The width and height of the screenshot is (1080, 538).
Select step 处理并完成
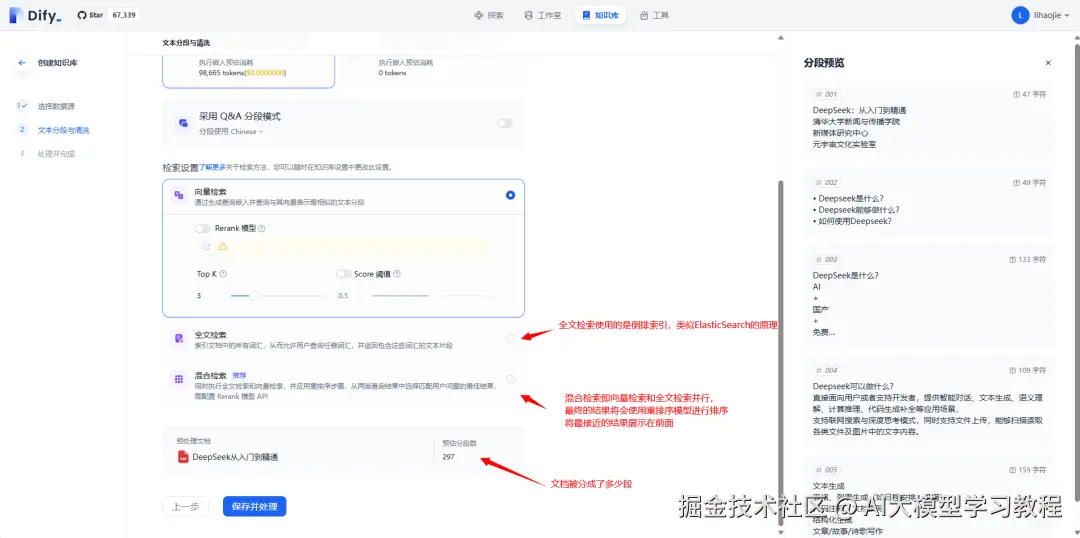56,153
